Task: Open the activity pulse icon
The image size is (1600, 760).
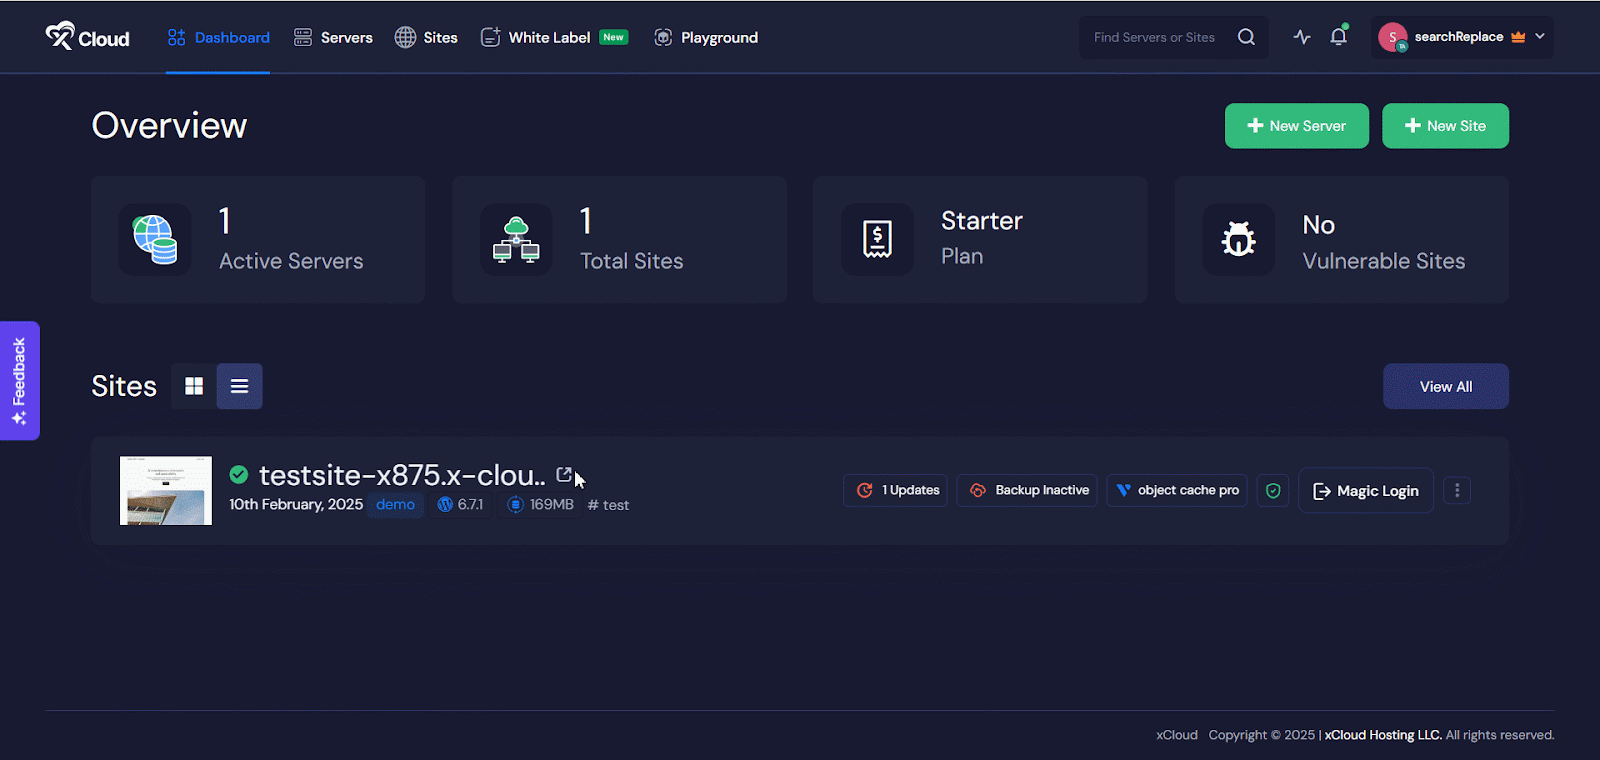Action: coord(1301,37)
